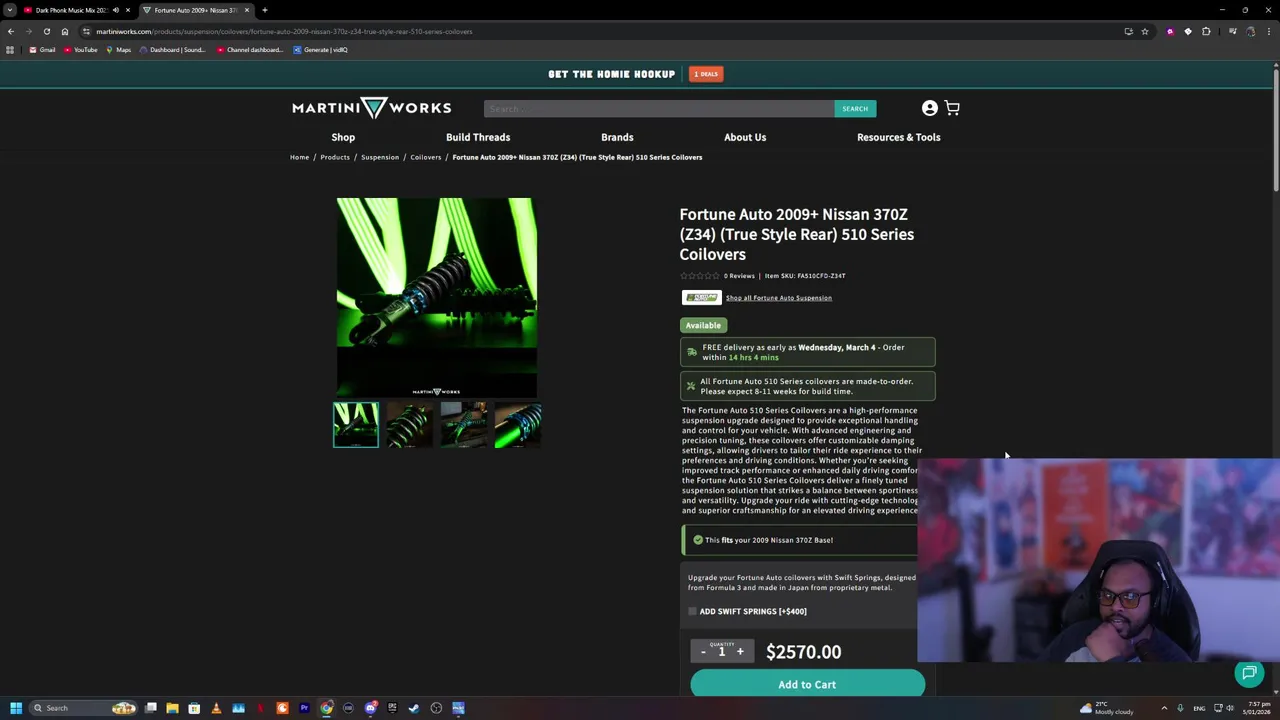Open Maps bookmark
Viewport: 1280px width, 720px height.
(119, 50)
